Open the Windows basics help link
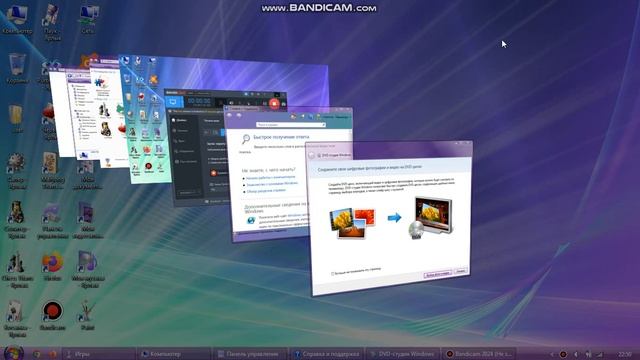Viewport: 640px width, 360px height. pyautogui.click(x=272, y=184)
